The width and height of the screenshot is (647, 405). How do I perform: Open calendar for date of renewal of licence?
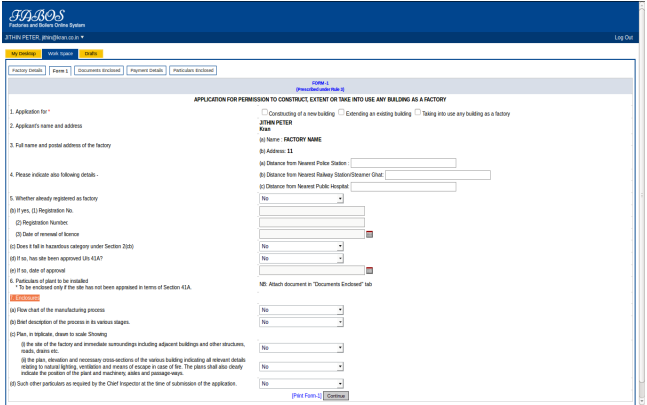[x=369, y=234]
